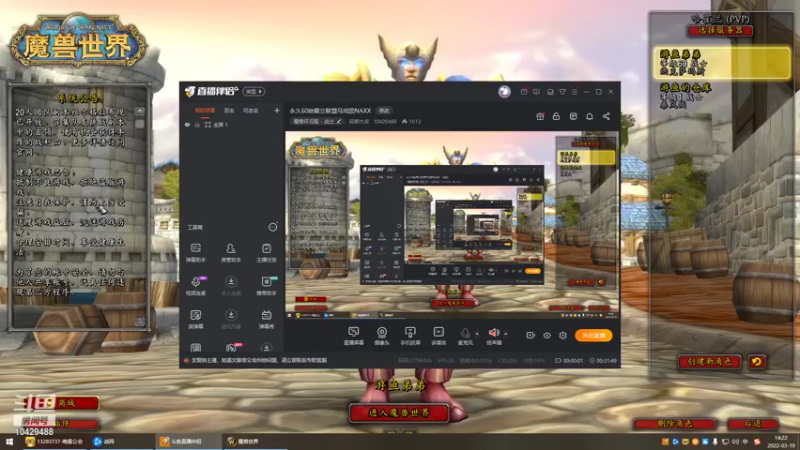Click the gift box icon with a red dot
The height and width of the screenshot is (450, 800).
click(x=540, y=116)
